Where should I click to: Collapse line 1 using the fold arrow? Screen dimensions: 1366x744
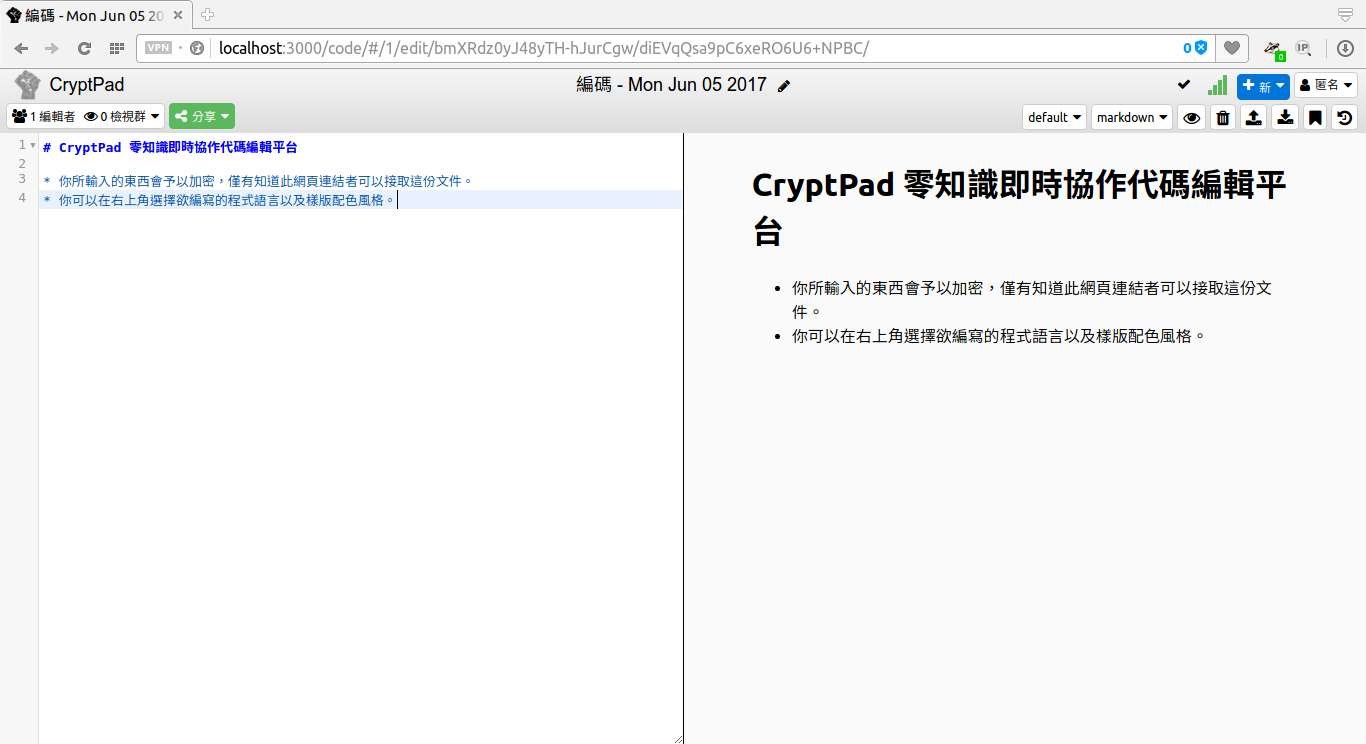pyautogui.click(x=31, y=146)
